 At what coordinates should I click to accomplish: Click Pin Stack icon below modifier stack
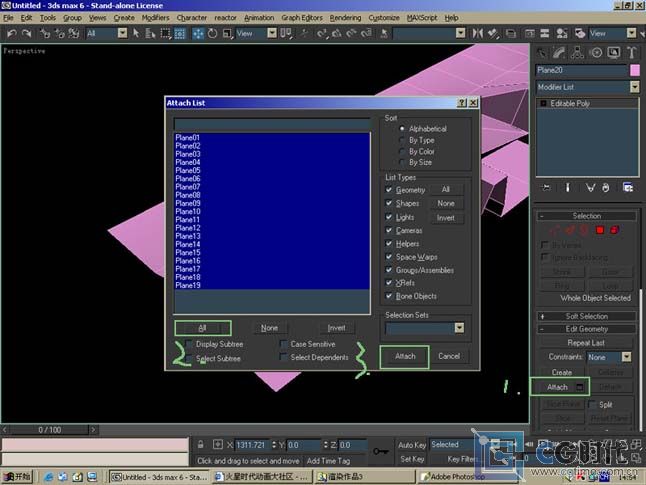[x=546, y=188]
